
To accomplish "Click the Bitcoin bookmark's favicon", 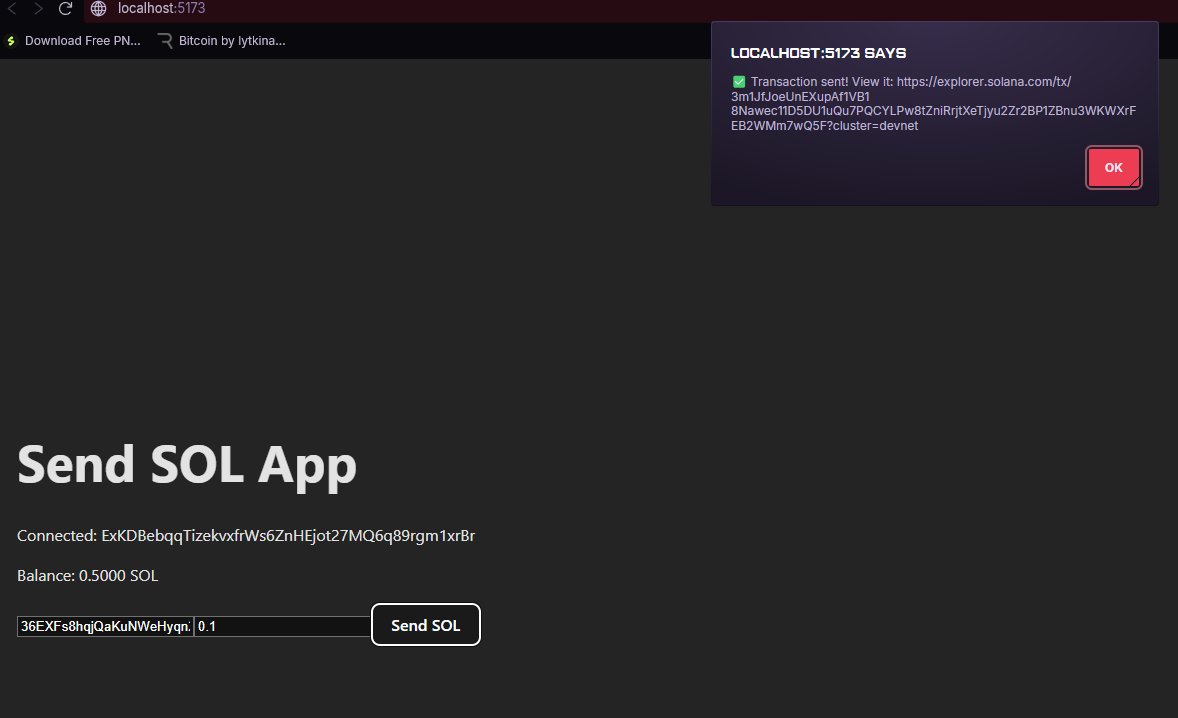I will (162, 41).
